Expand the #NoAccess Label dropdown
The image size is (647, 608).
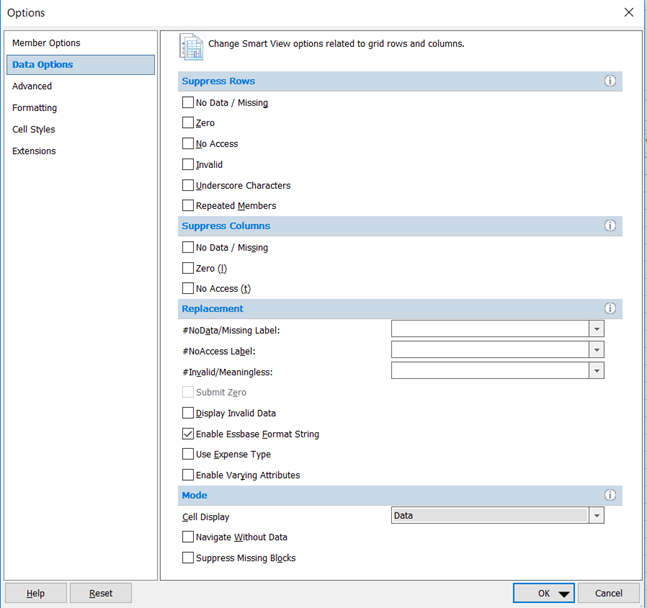tap(596, 350)
